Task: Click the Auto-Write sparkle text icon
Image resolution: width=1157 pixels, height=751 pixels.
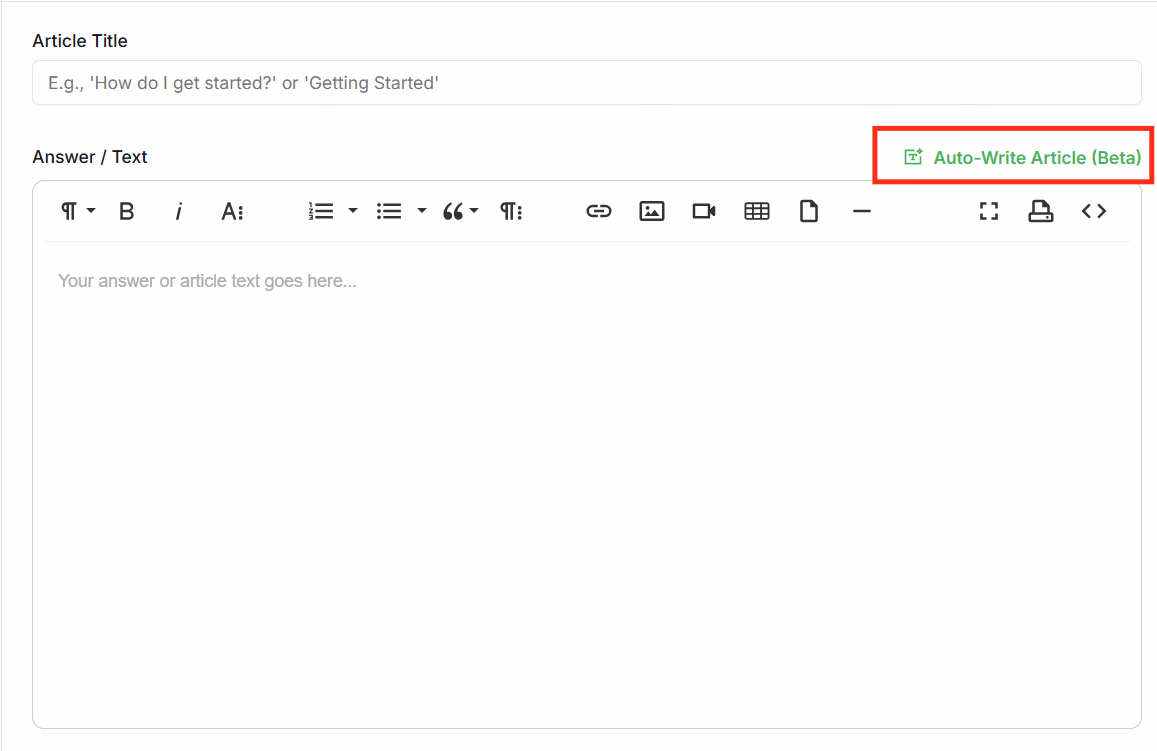Action: click(913, 156)
